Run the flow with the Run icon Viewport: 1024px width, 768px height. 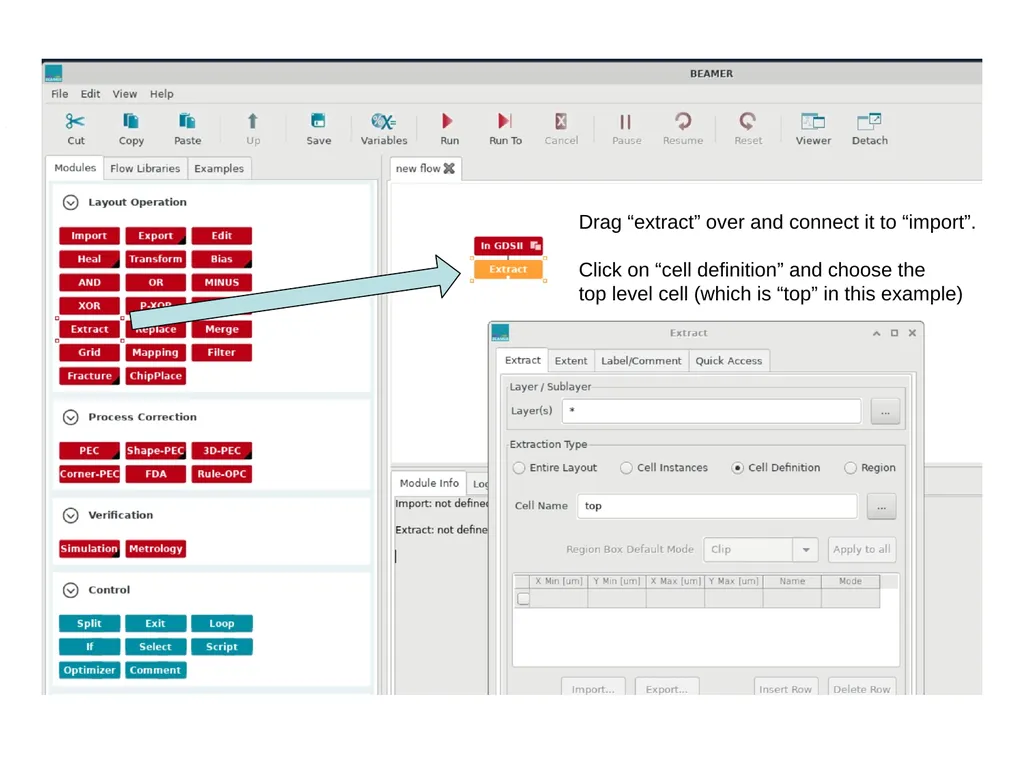click(x=447, y=121)
